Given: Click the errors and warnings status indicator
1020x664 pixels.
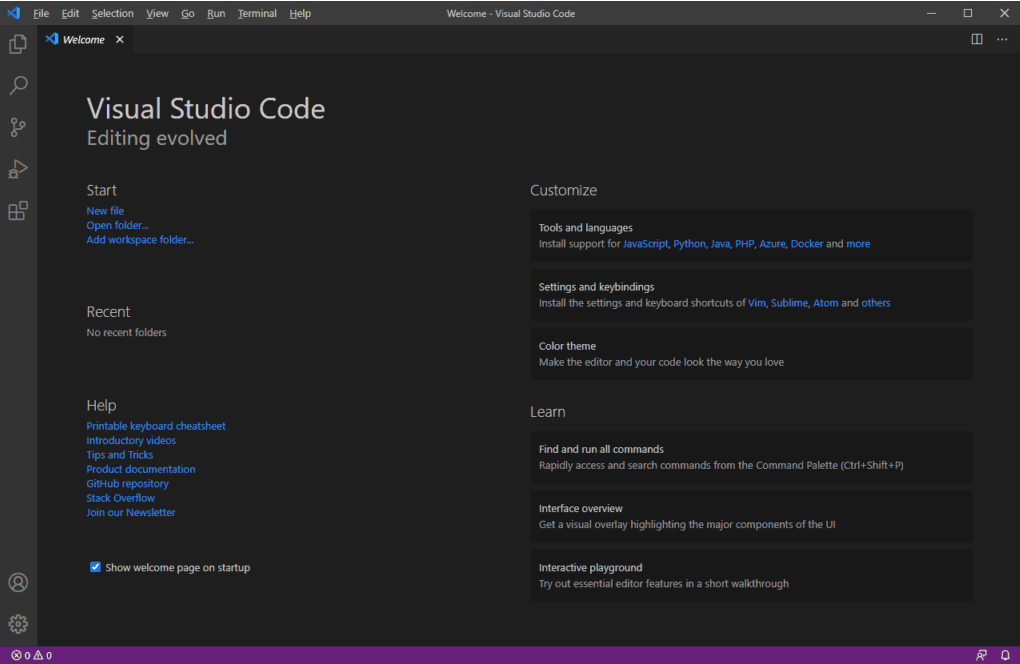Looking at the screenshot, I should click(x=29, y=655).
